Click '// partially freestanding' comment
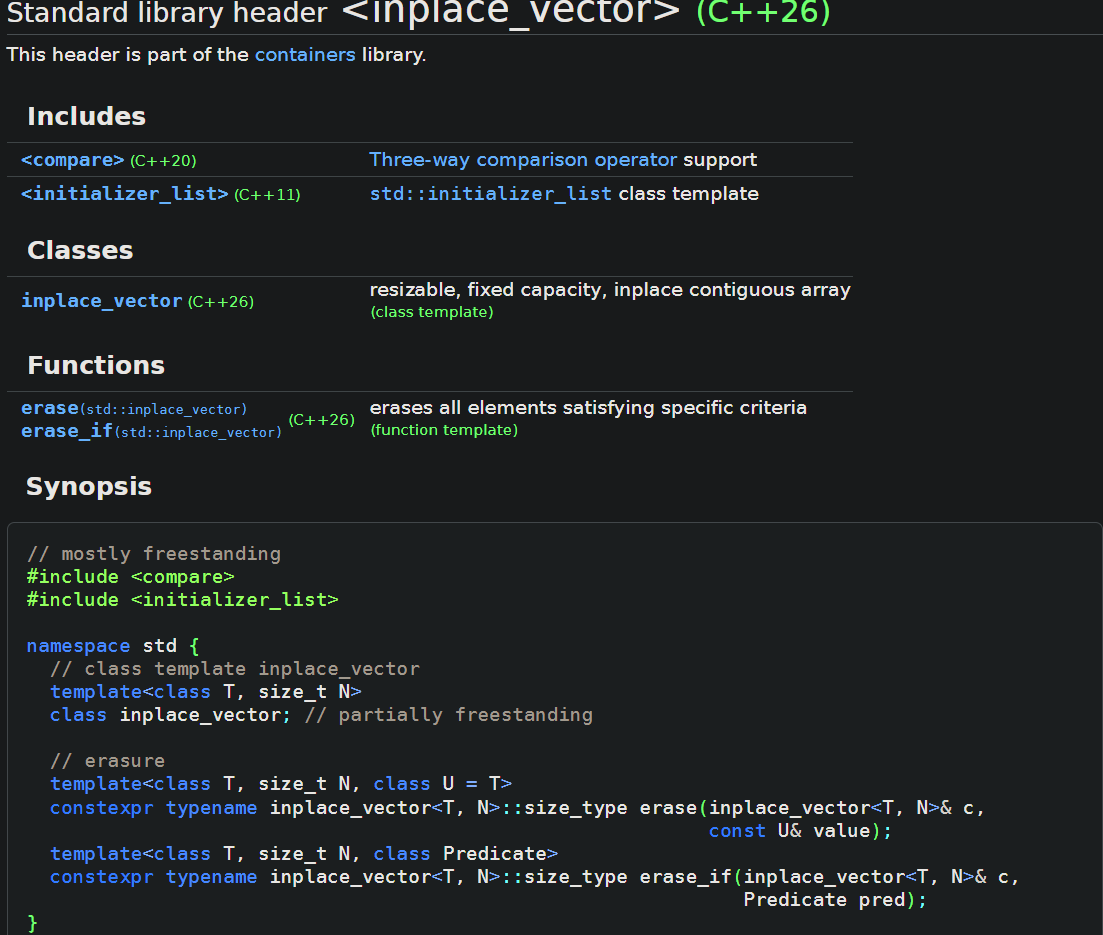Screen dimensions: 1103x935 [x=449, y=715]
